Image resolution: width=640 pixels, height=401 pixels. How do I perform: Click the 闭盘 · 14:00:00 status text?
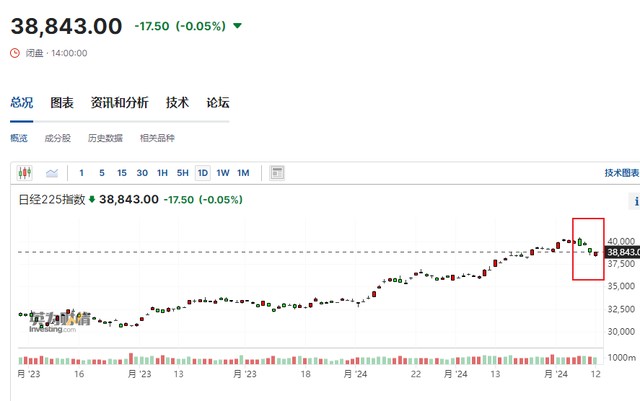[x=56, y=53]
